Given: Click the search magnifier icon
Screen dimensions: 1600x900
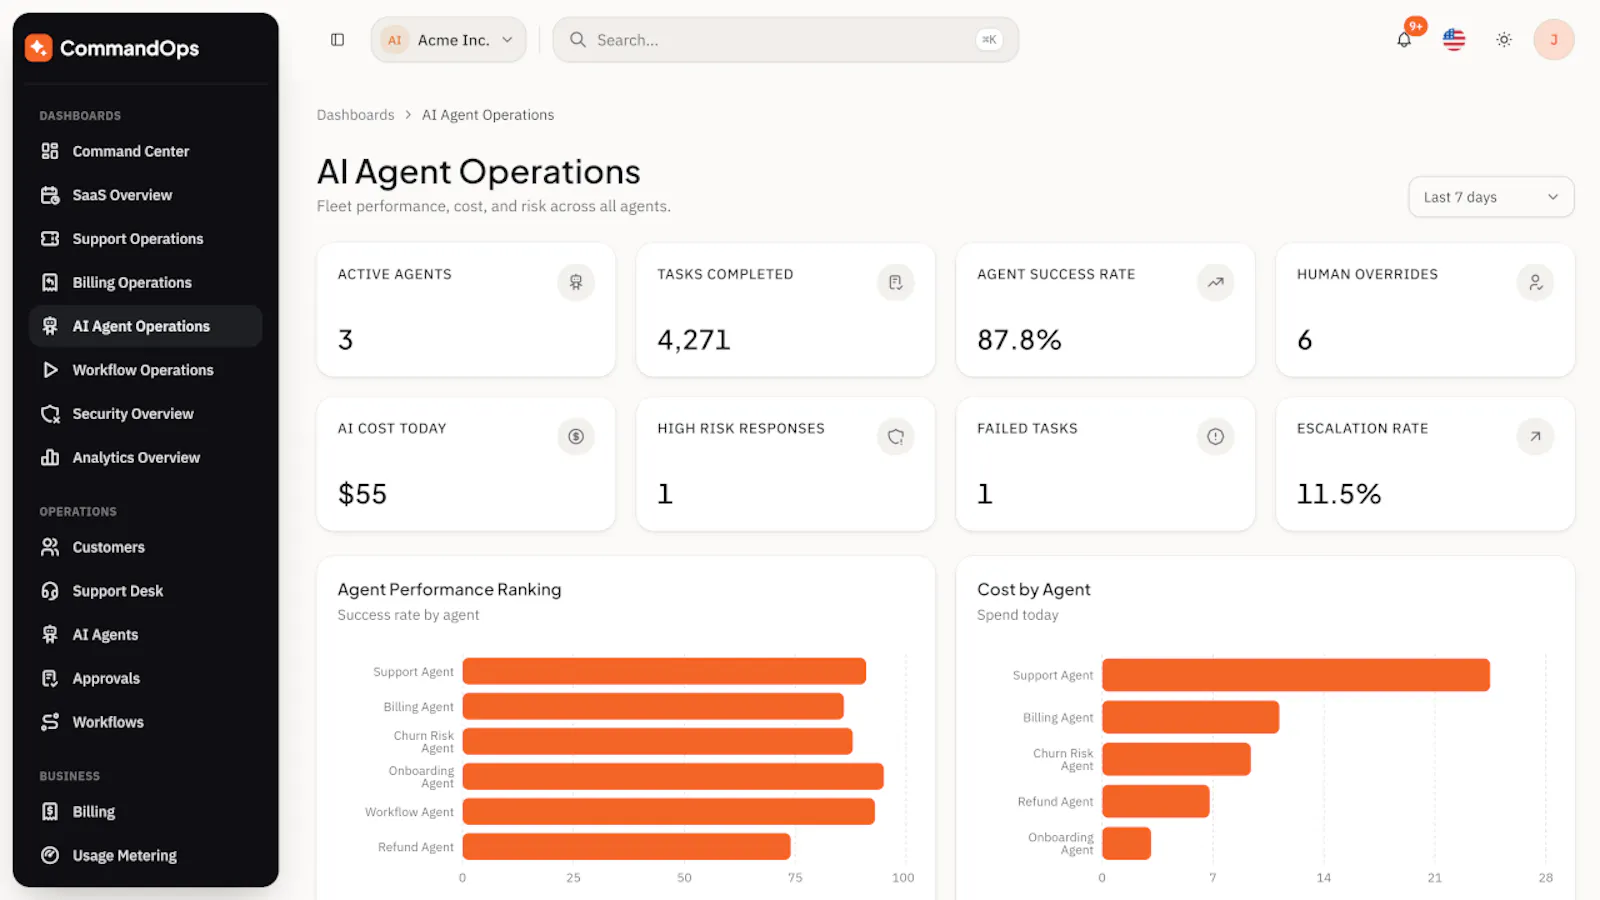Looking at the screenshot, I should click(x=578, y=40).
